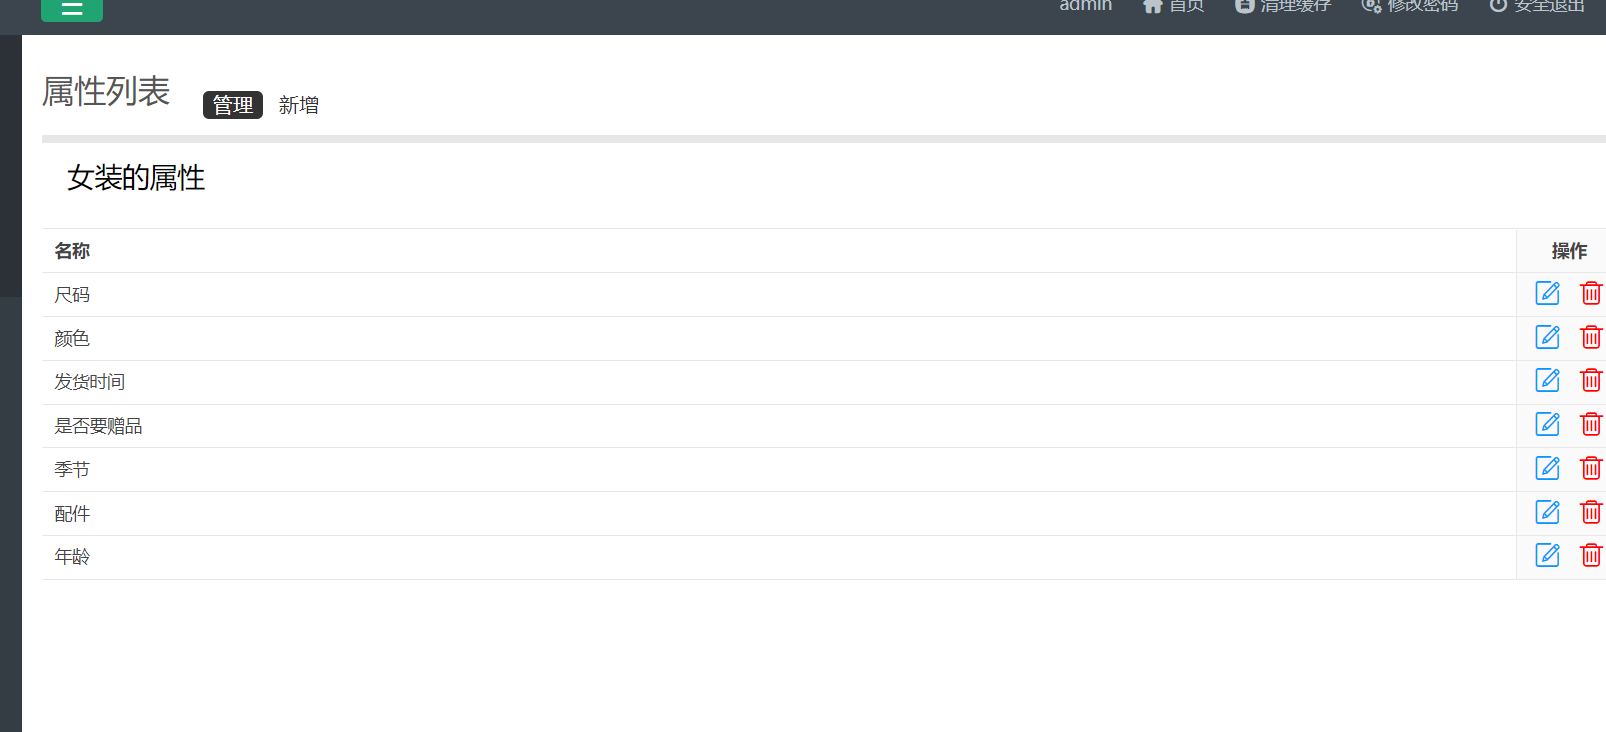Go to 首页 home link
The height and width of the screenshot is (732, 1606).
[x=1174, y=6]
